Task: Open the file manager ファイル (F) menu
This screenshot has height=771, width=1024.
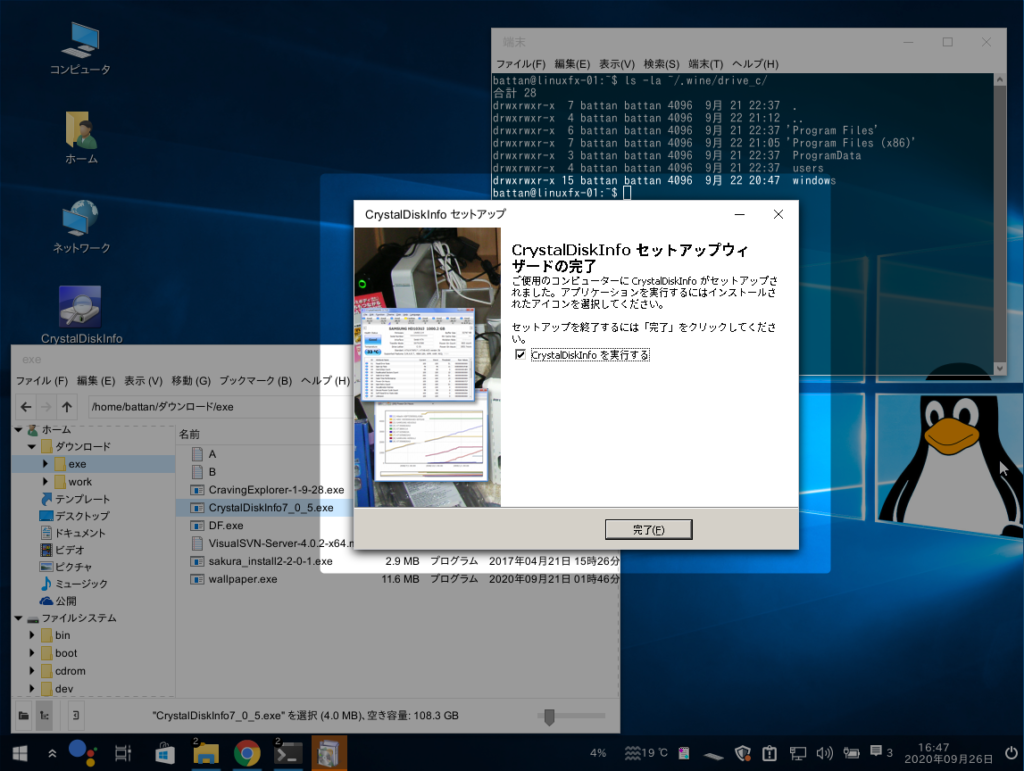Action: pyautogui.click(x=42, y=381)
